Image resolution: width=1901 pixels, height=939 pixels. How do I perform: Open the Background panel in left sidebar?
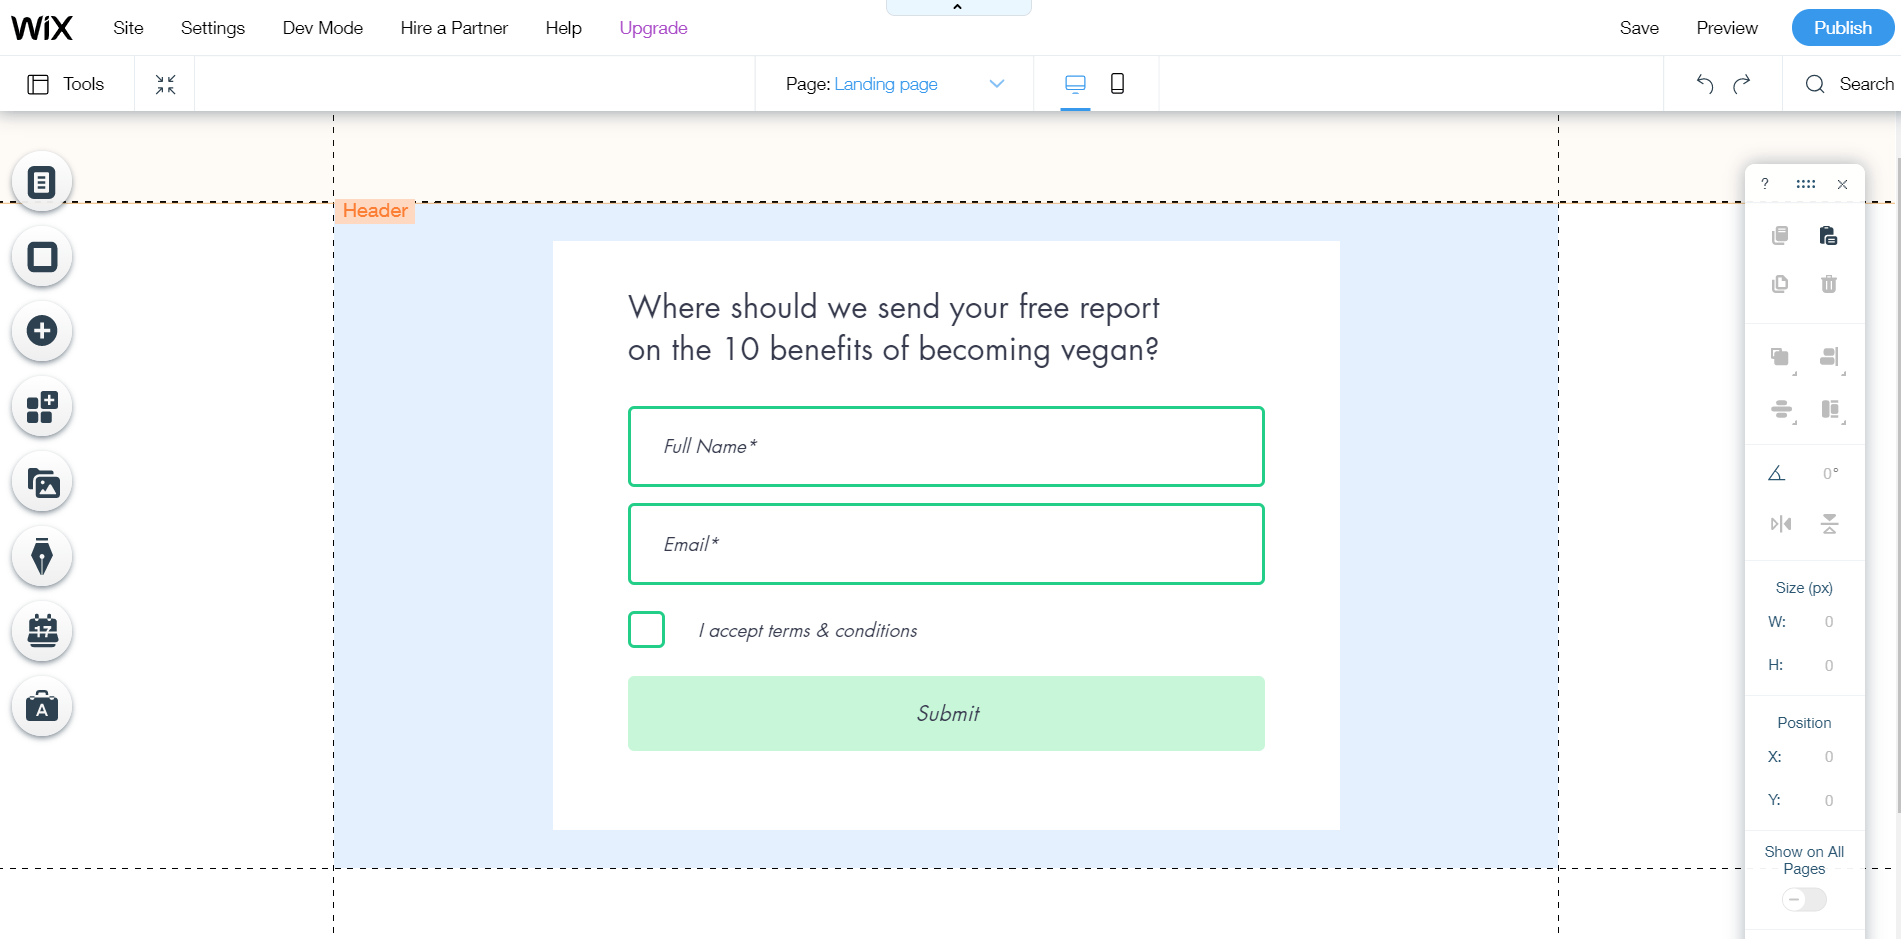[42, 257]
